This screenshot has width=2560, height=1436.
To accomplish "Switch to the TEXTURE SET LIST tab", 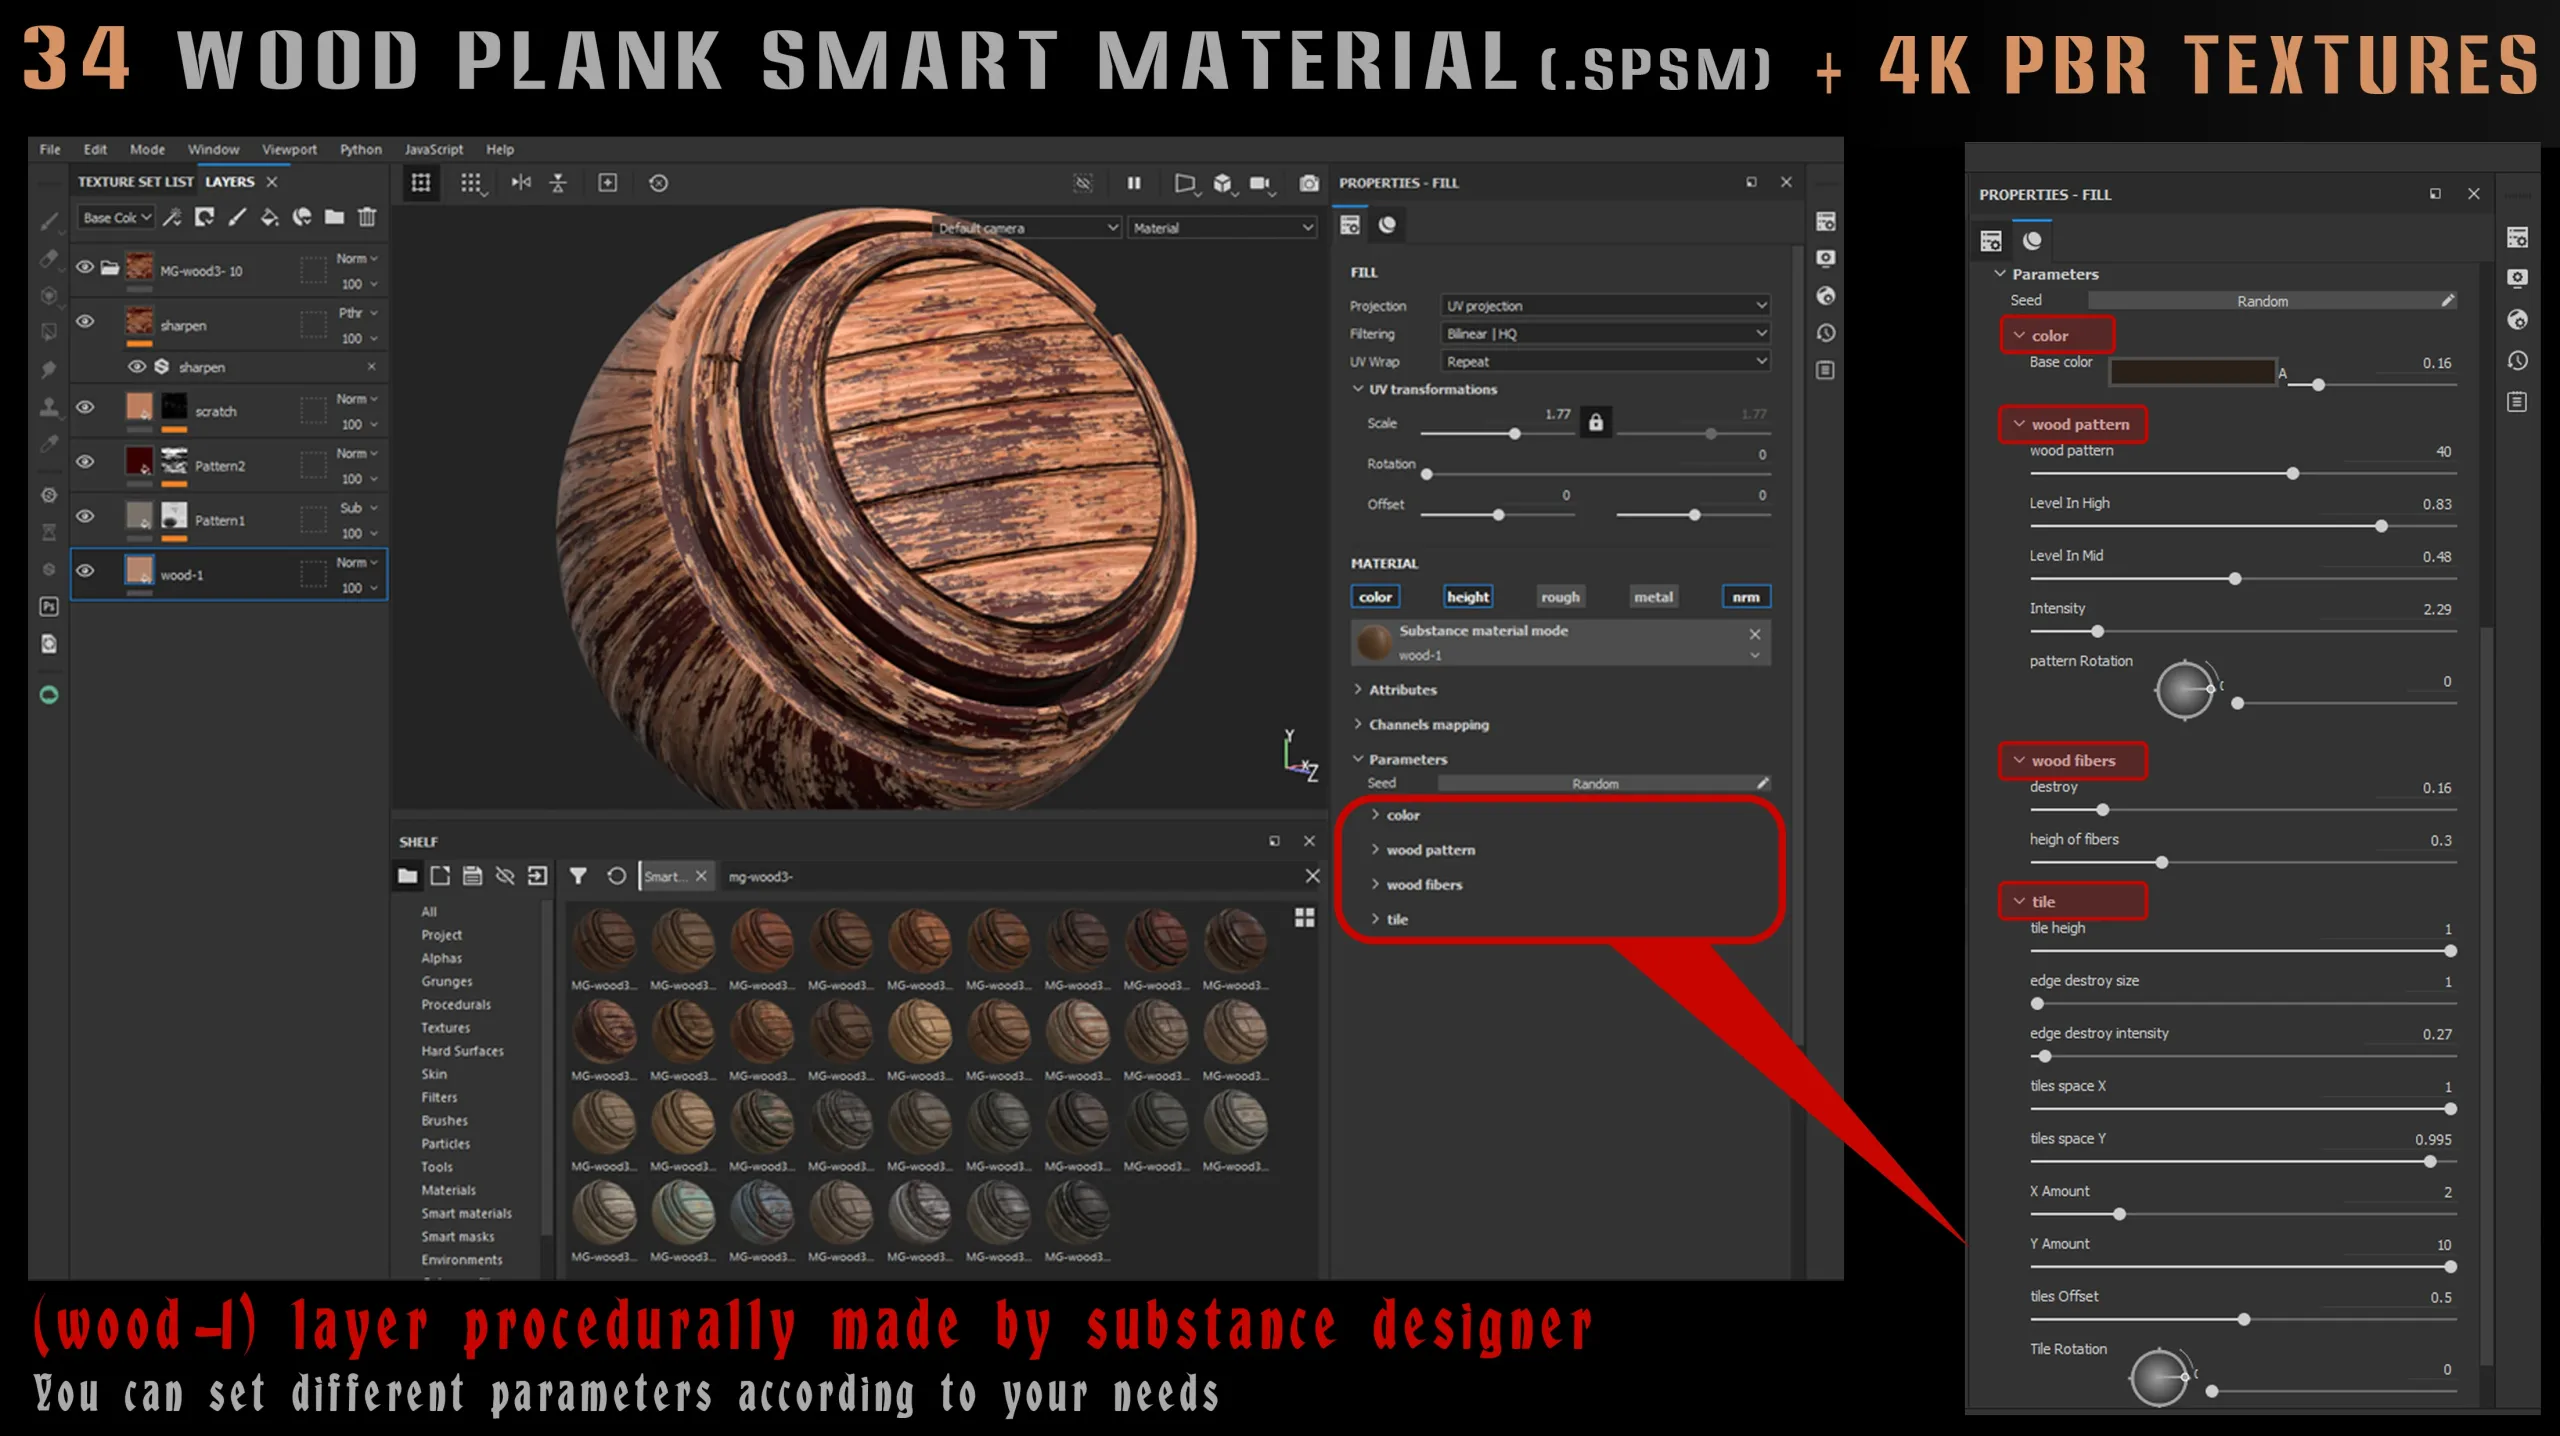I will coord(136,181).
